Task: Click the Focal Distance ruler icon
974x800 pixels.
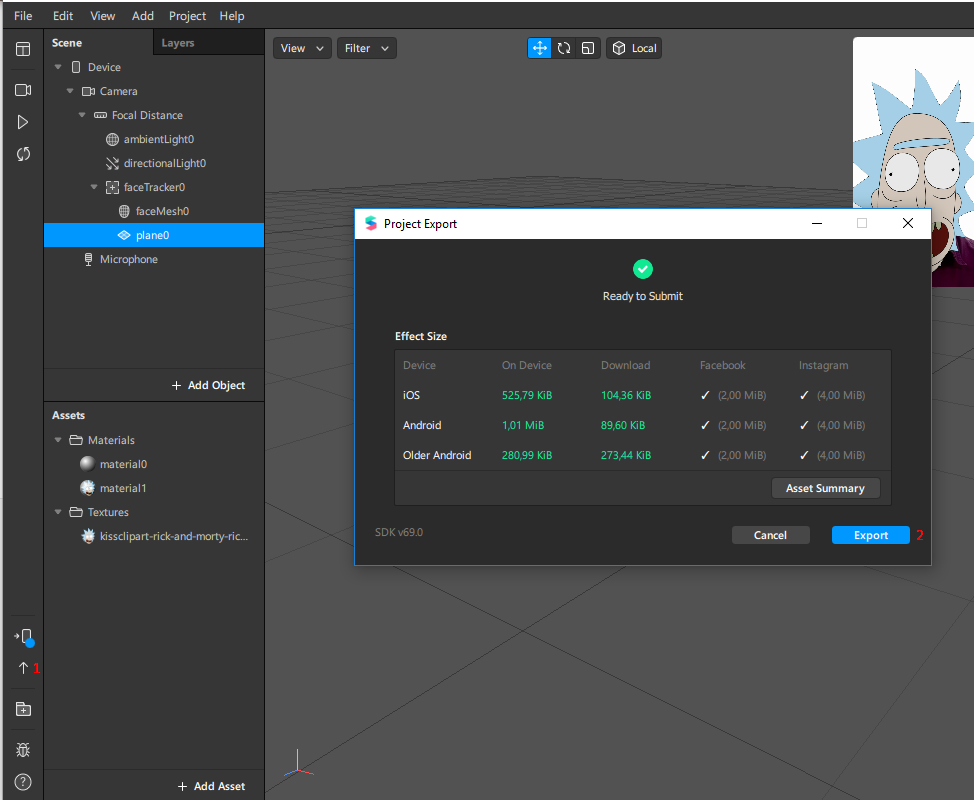Action: [100, 115]
